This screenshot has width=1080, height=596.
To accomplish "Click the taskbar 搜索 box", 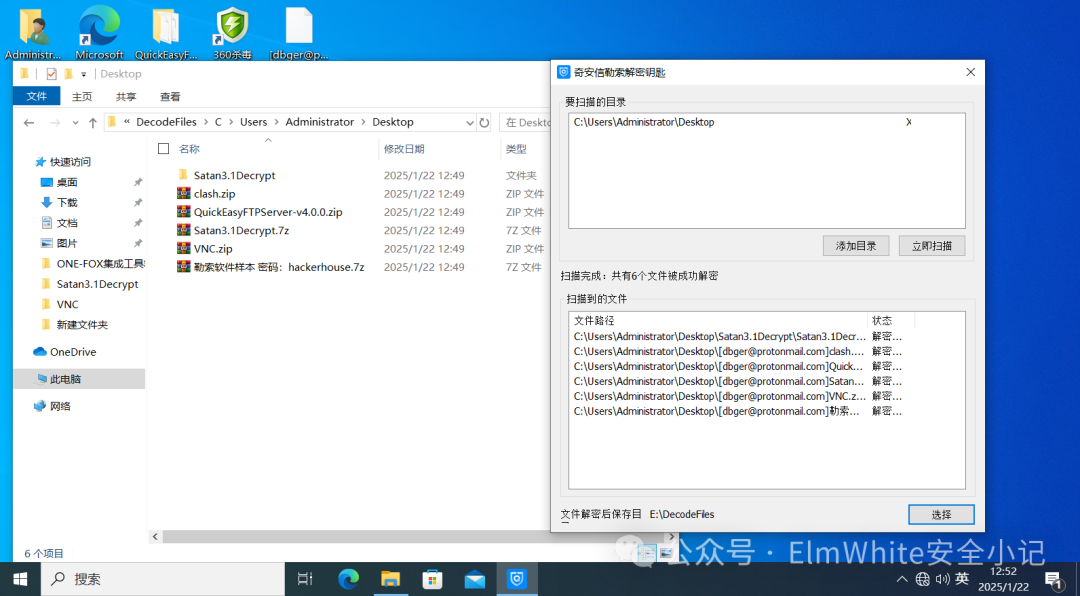I will pos(163,579).
